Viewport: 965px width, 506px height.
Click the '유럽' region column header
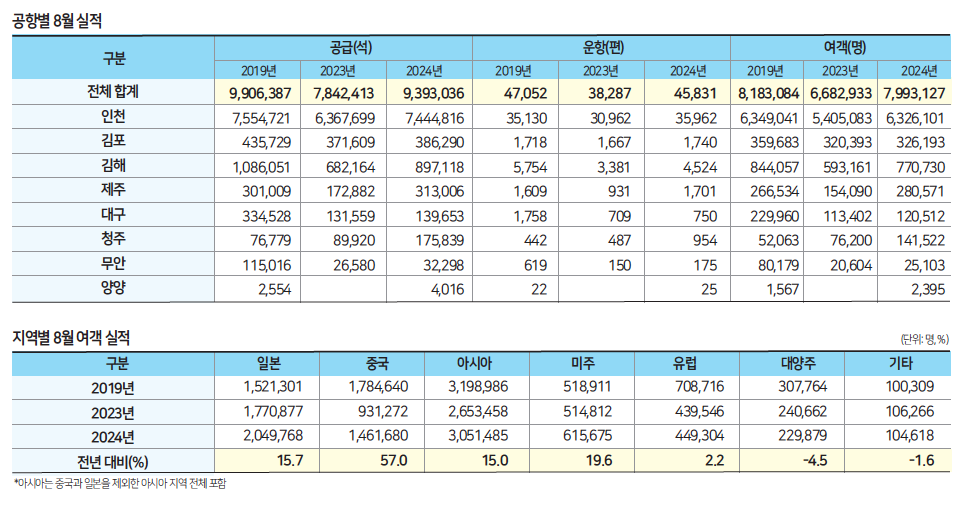(685, 364)
